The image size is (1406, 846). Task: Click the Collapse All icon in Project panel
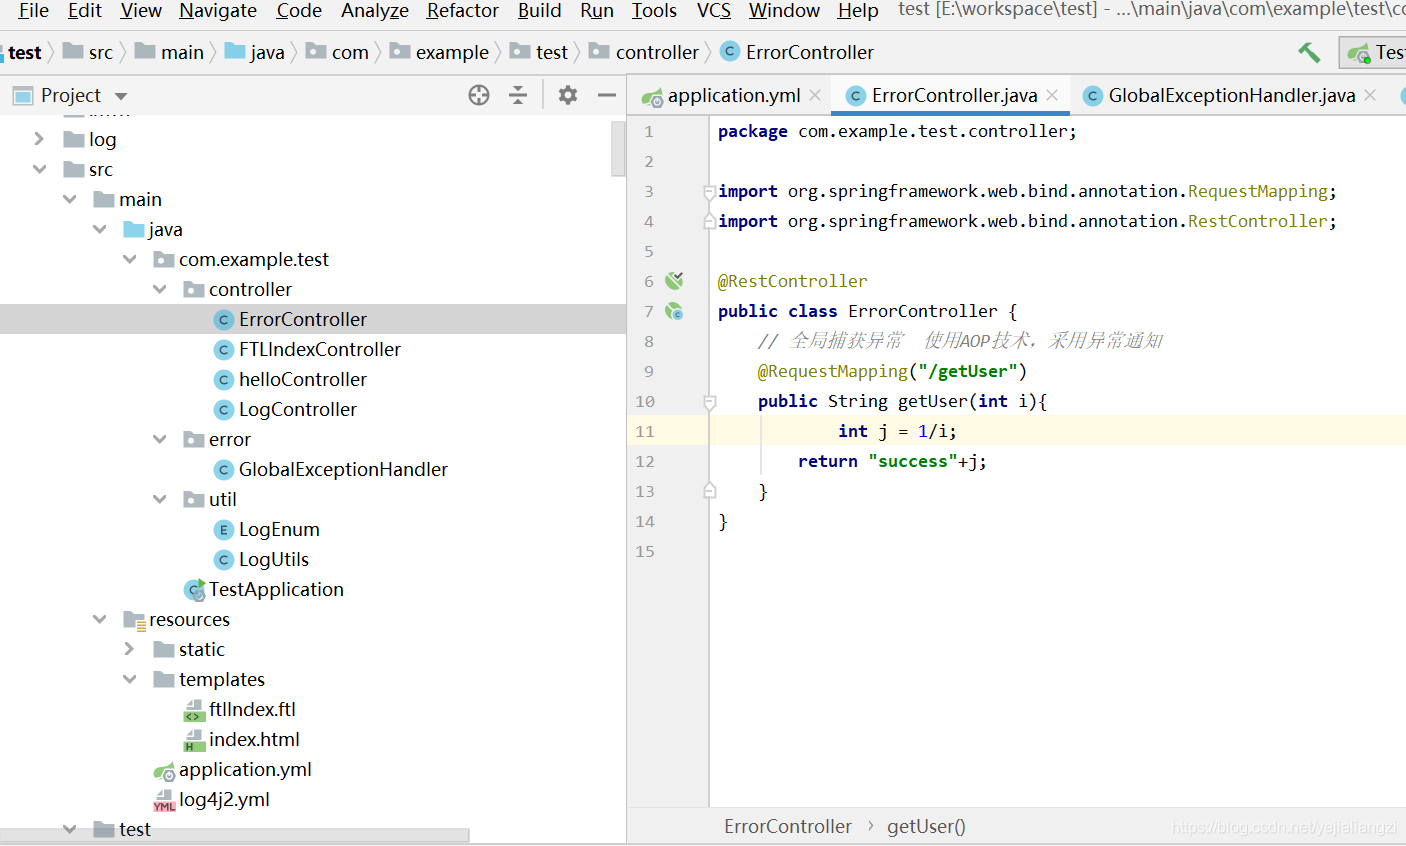(x=518, y=95)
